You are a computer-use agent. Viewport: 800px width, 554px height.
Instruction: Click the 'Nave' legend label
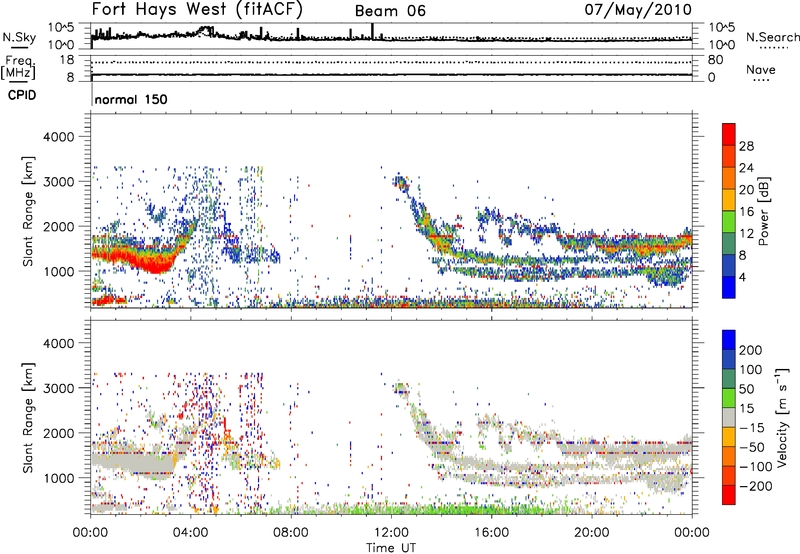pos(761,70)
